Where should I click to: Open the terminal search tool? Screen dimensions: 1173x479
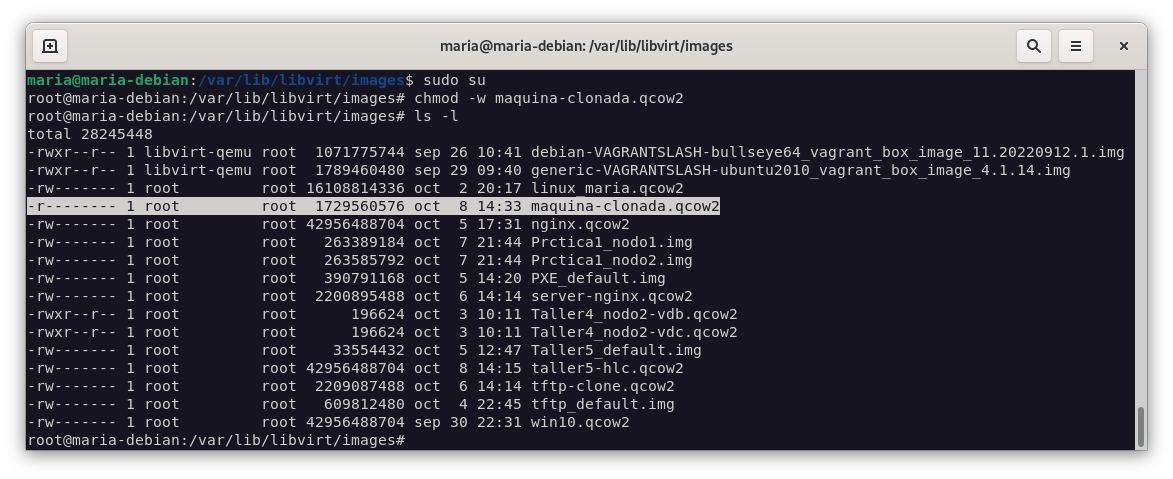click(x=1034, y=46)
